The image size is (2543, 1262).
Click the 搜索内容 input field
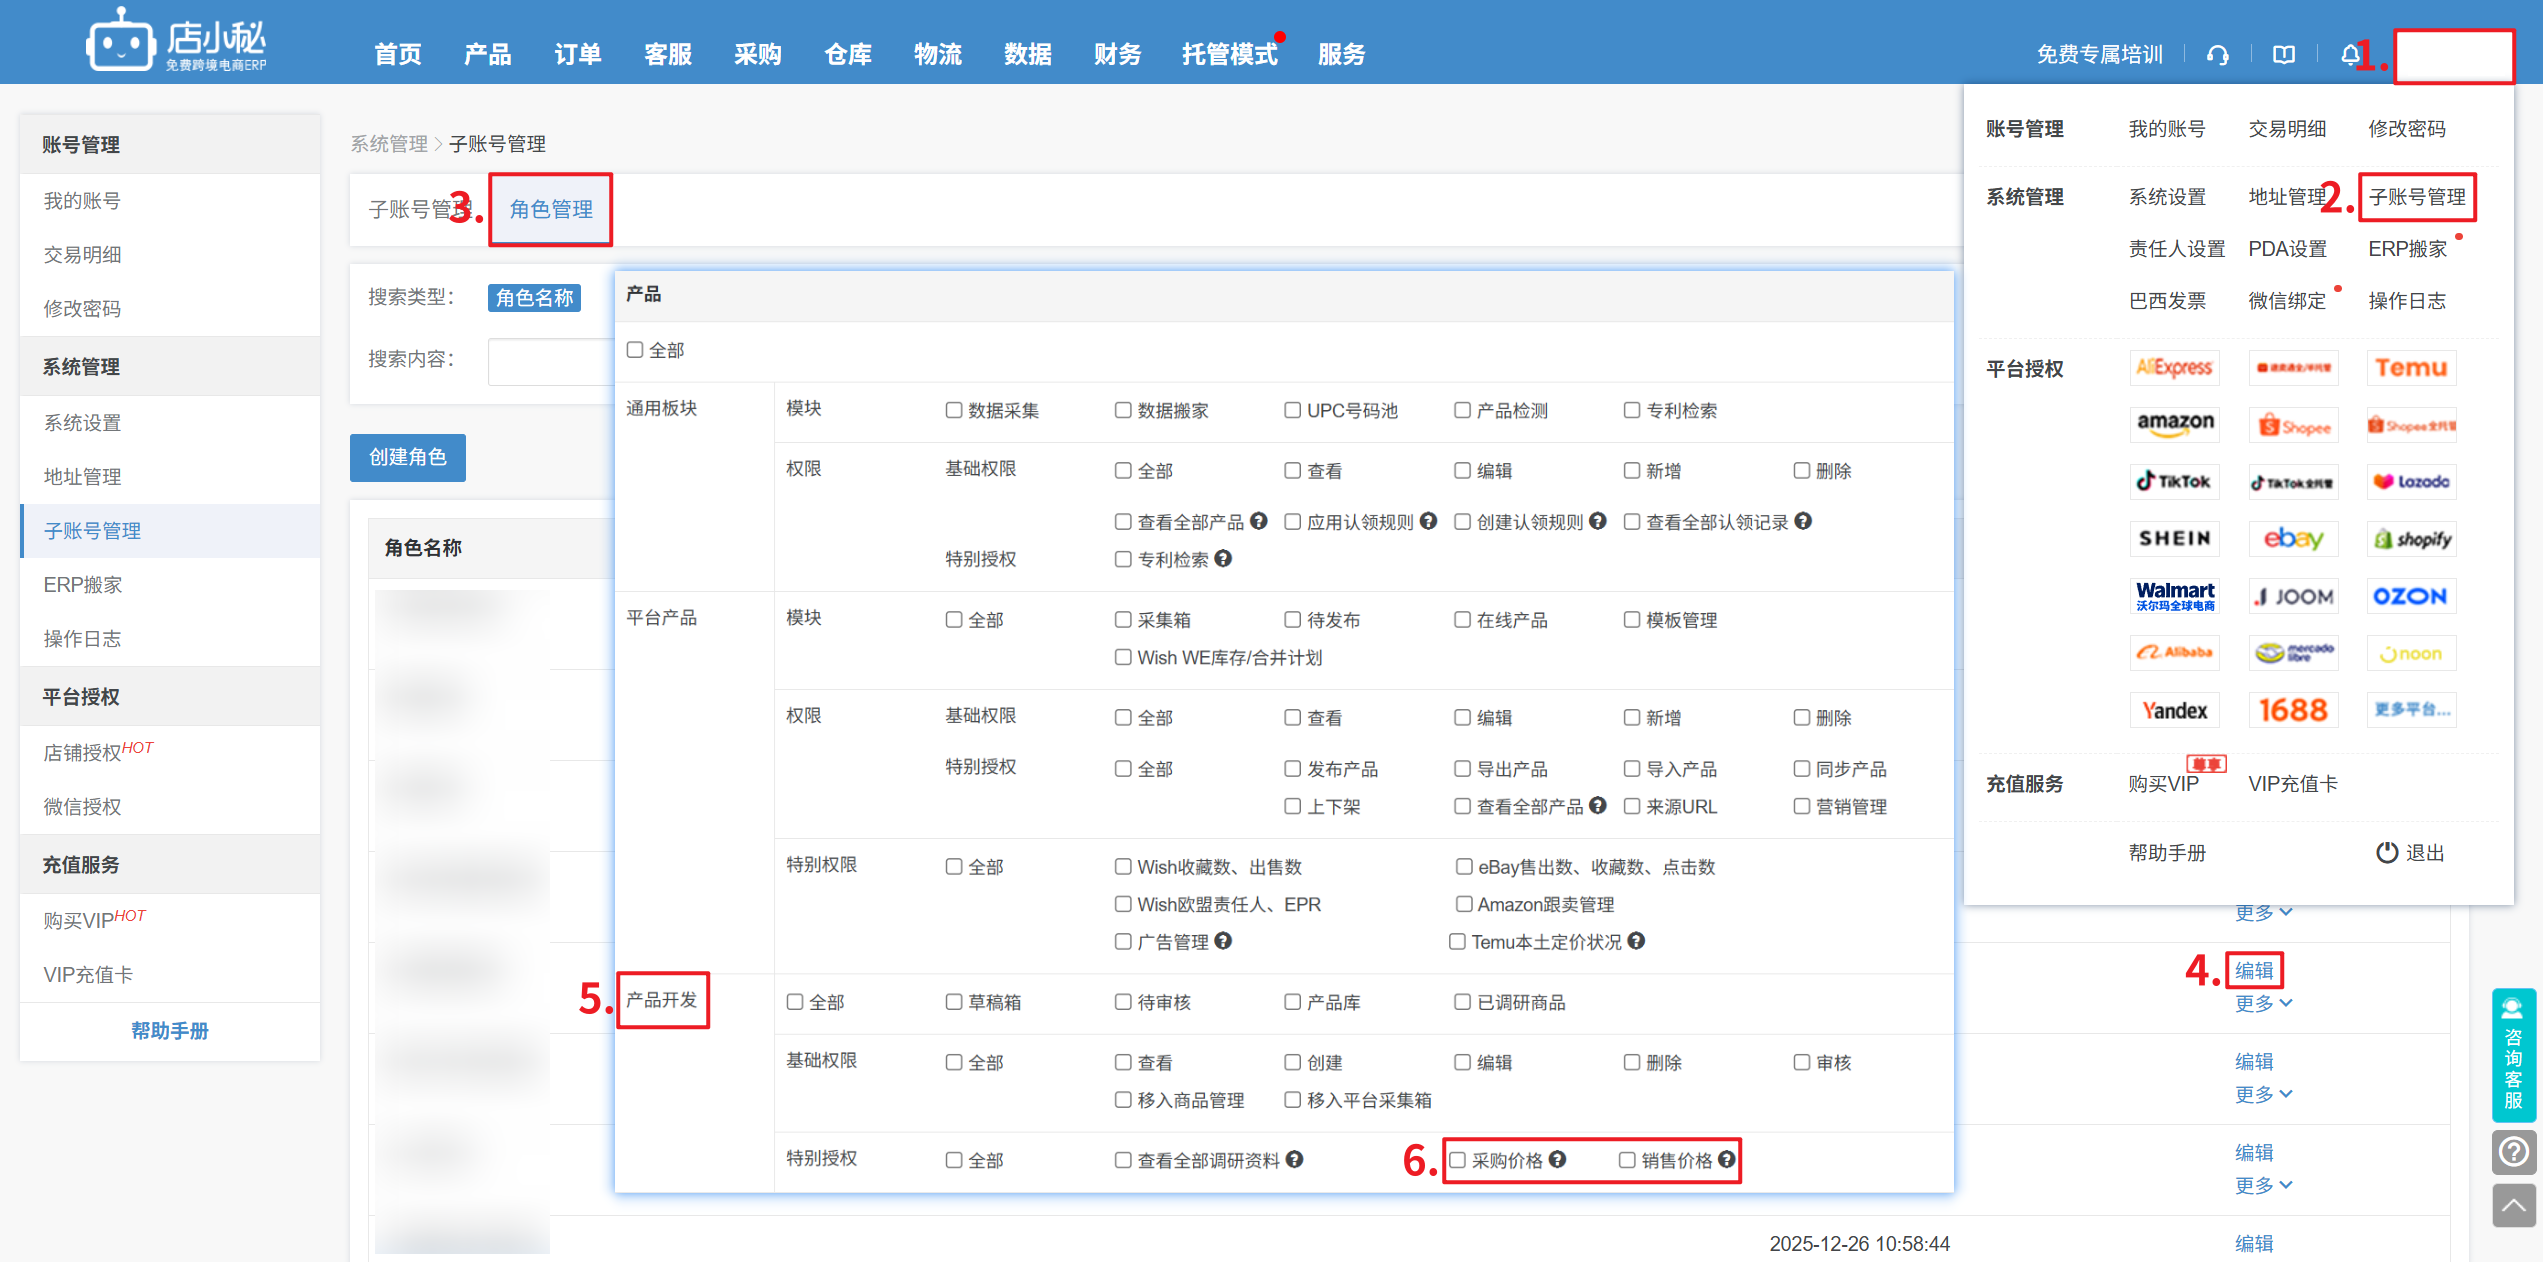pyautogui.click(x=550, y=361)
